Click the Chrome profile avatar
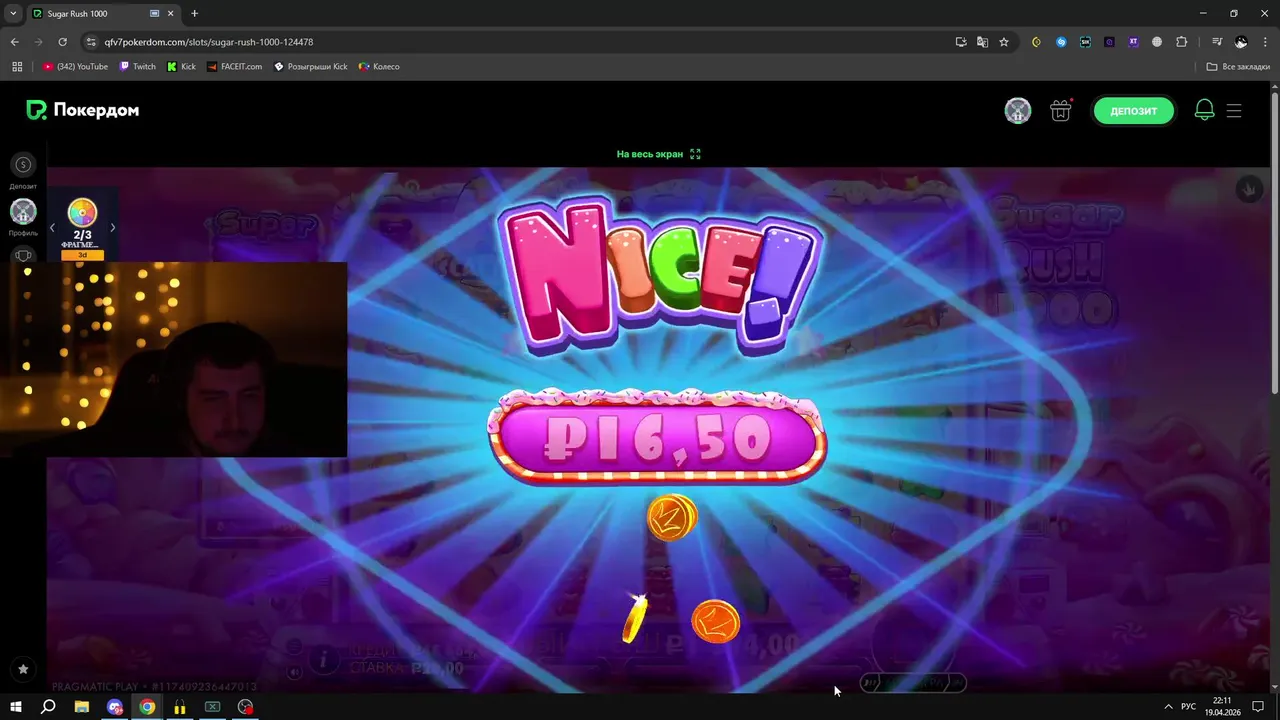Screen dimensions: 1280x720 coord(1241,42)
